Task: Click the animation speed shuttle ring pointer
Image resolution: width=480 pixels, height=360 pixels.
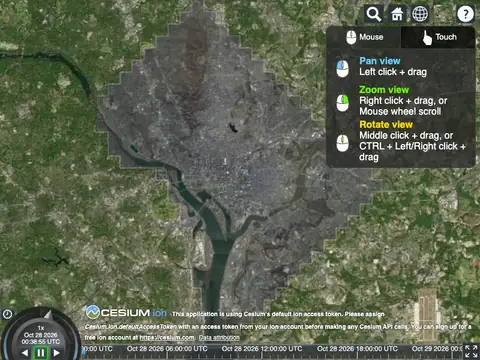Action: pyautogui.click(x=48, y=314)
